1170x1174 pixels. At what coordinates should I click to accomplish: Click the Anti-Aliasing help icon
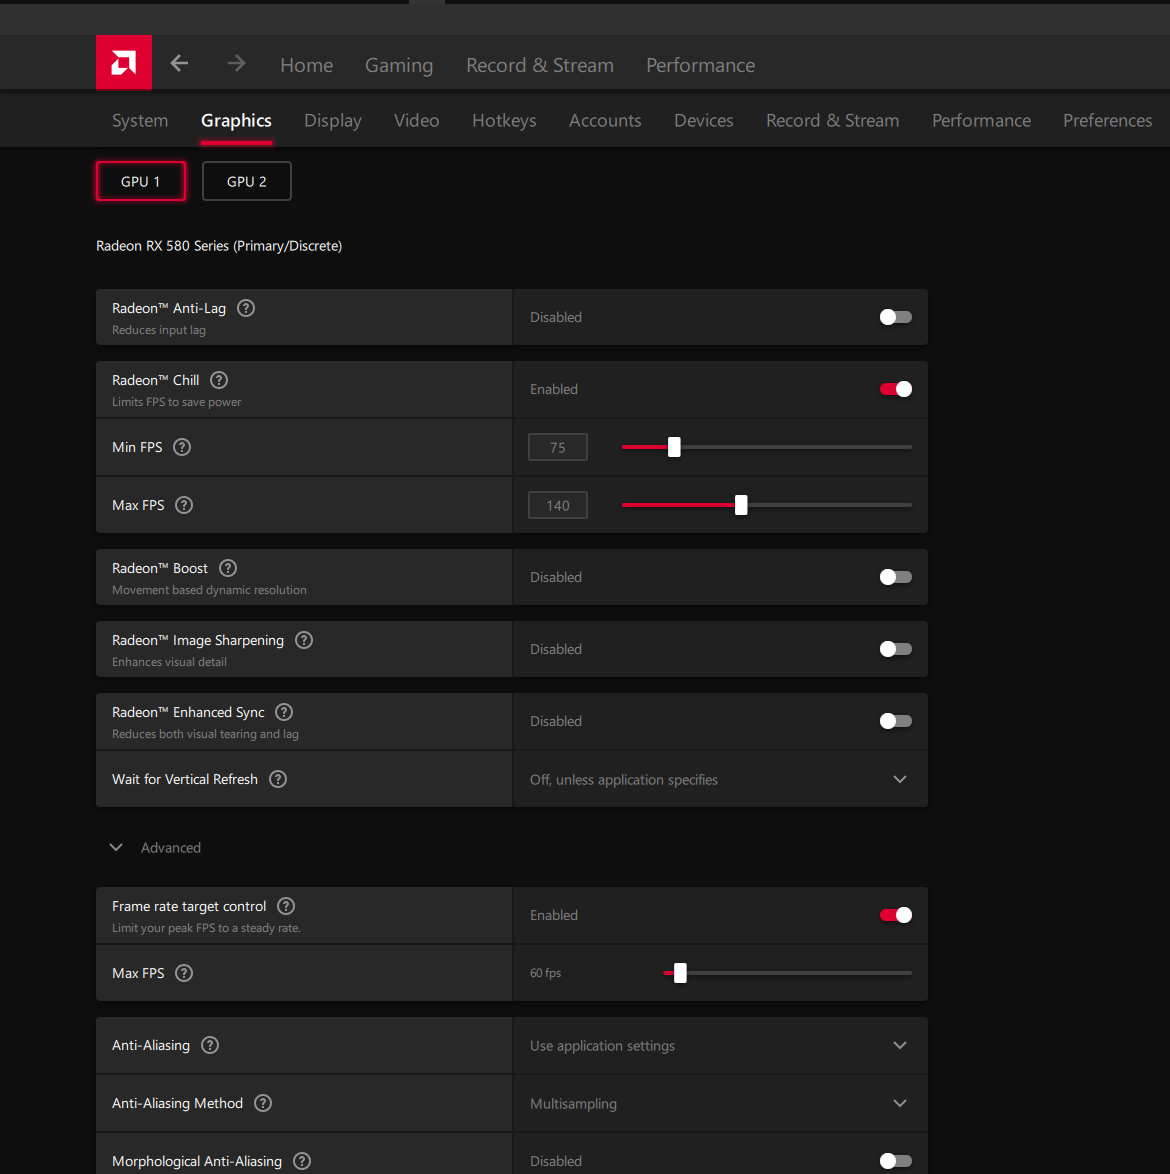(210, 1045)
